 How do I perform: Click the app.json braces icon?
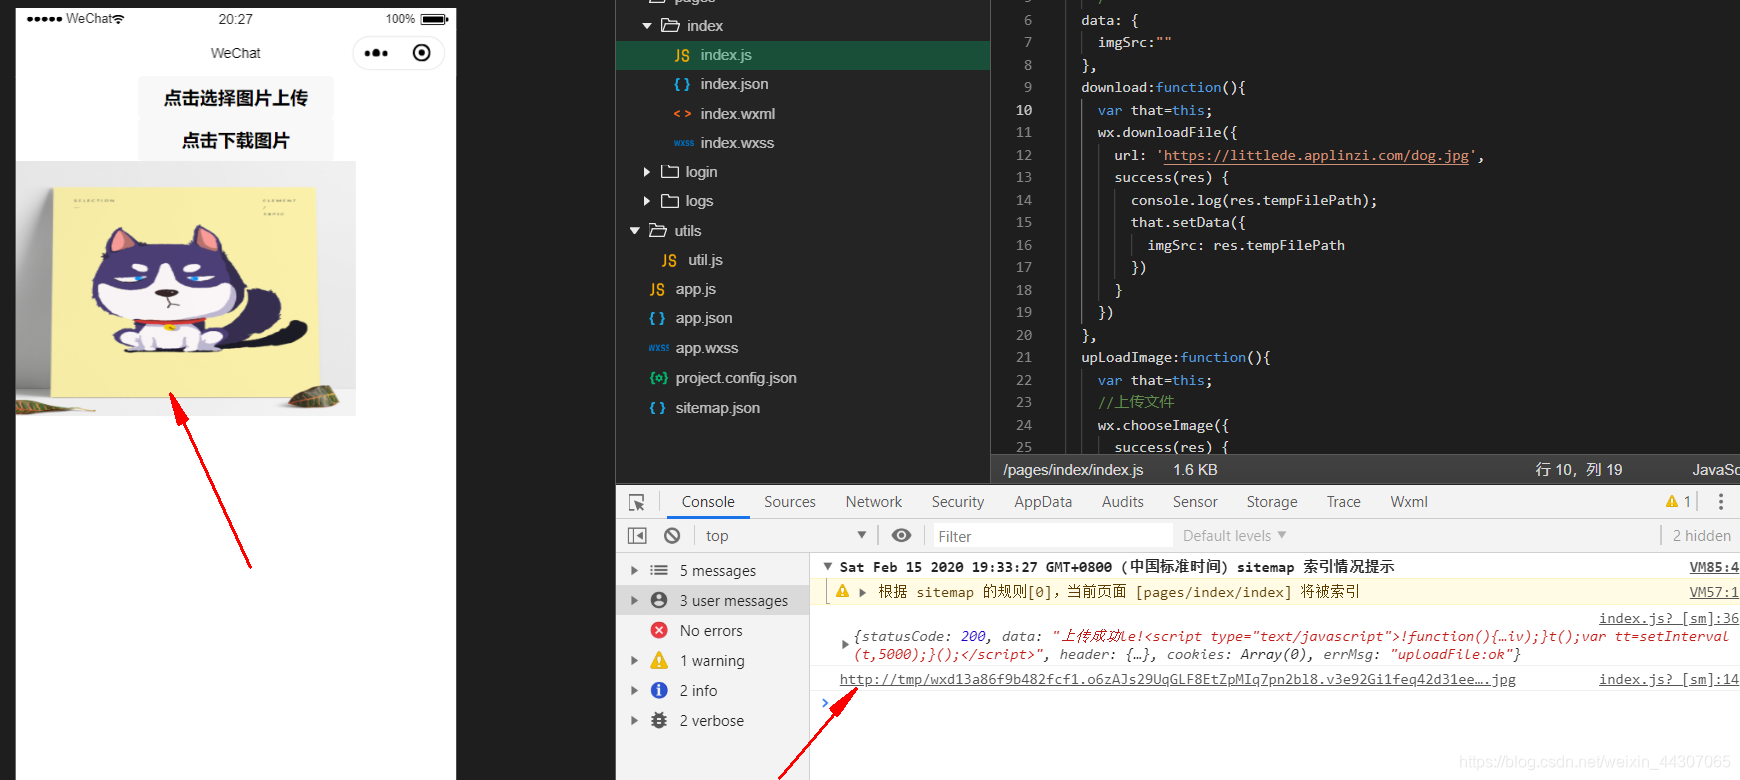point(657,318)
